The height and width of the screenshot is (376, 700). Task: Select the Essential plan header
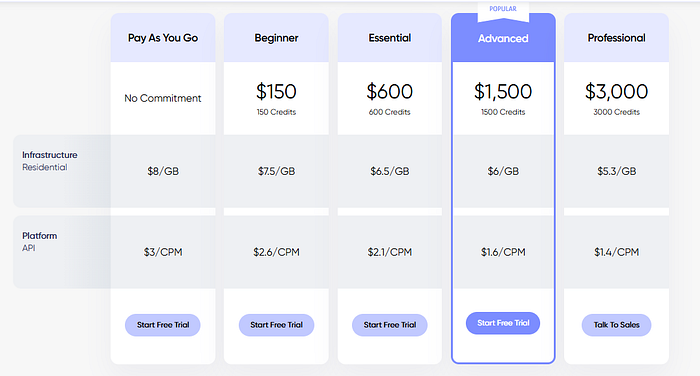[x=390, y=38]
